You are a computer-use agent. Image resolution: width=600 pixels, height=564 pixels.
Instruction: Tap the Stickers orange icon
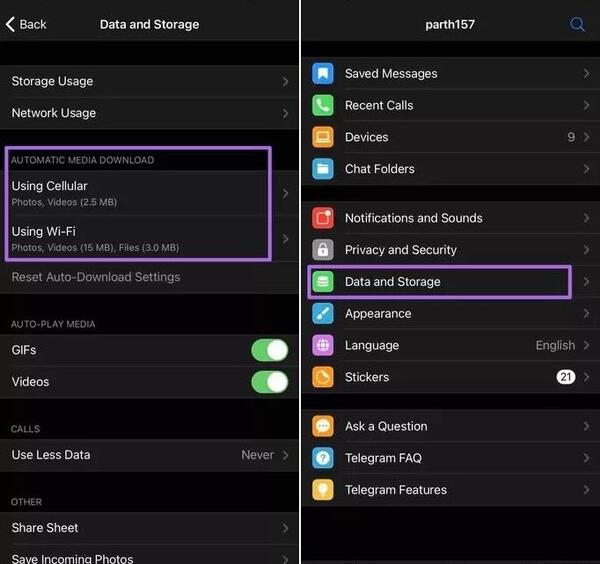click(323, 377)
